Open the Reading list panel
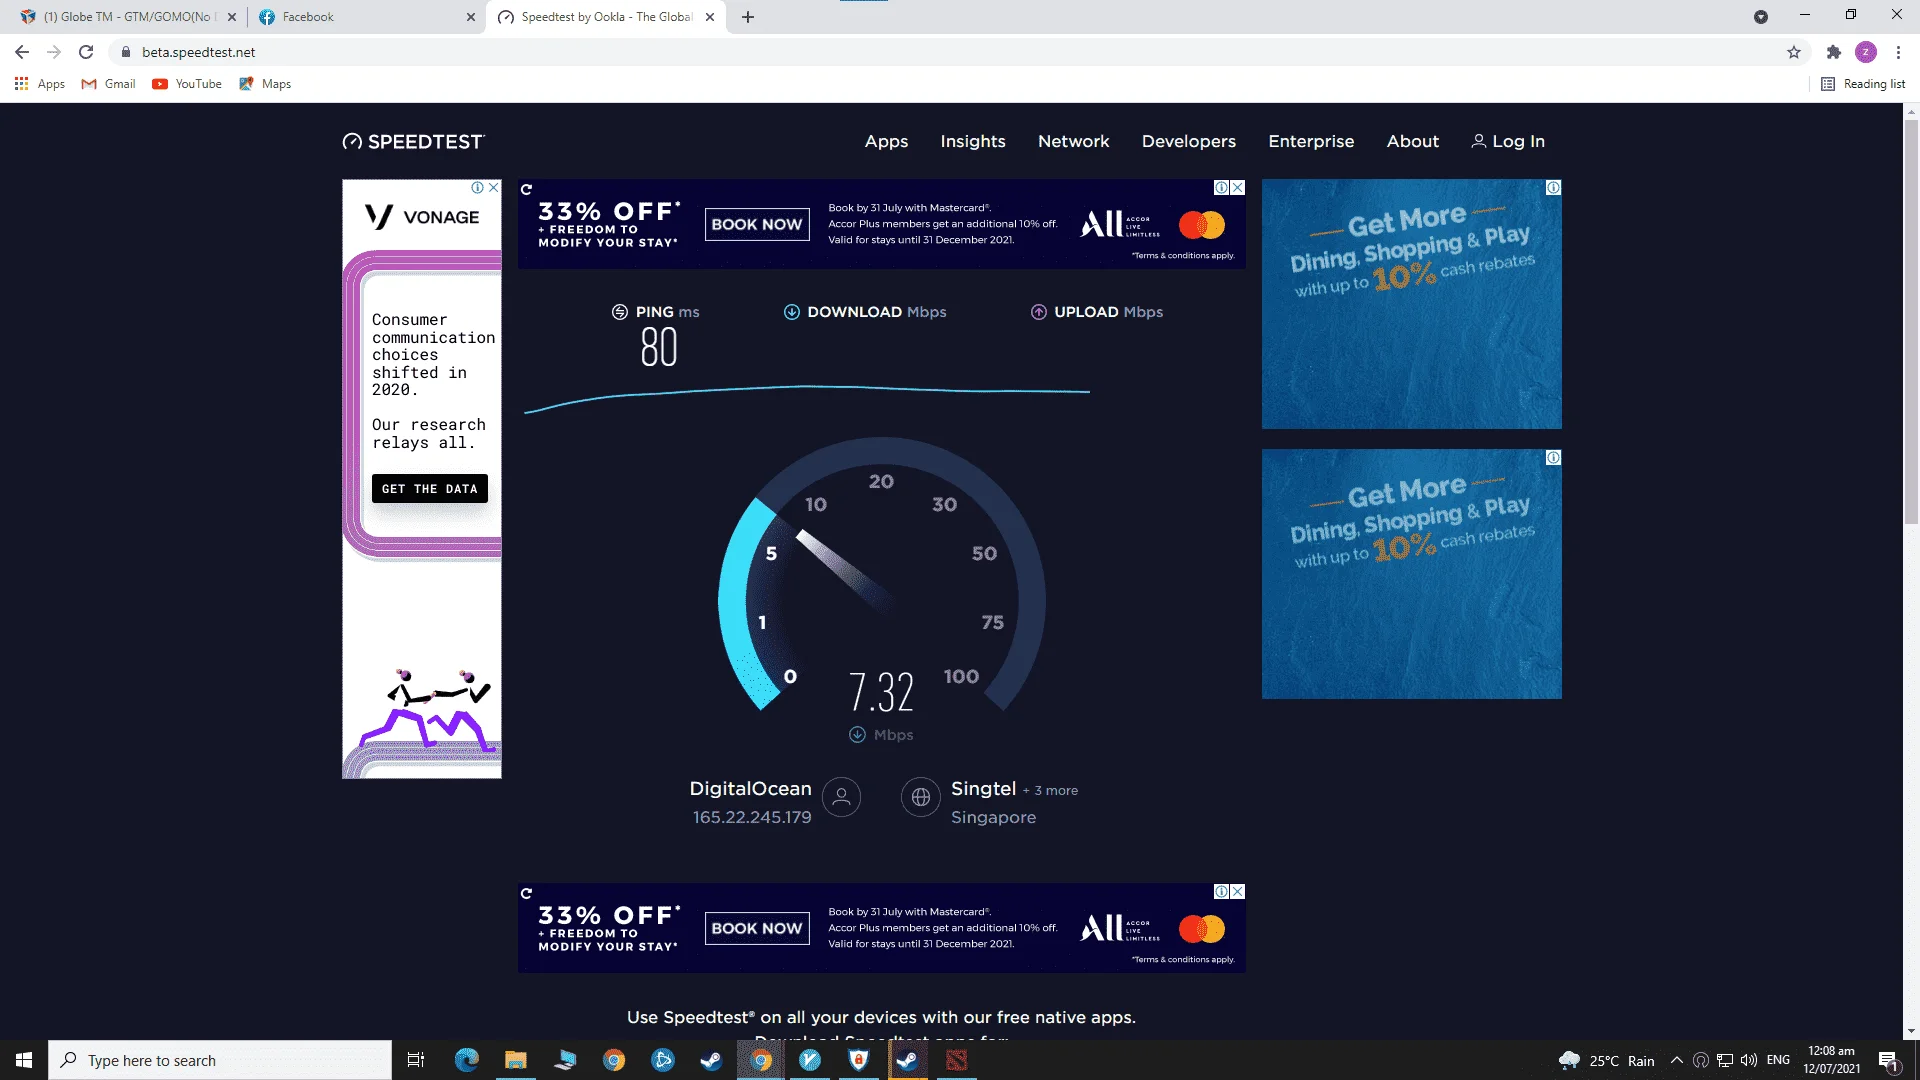This screenshot has width=1920, height=1080. pos(1864,84)
